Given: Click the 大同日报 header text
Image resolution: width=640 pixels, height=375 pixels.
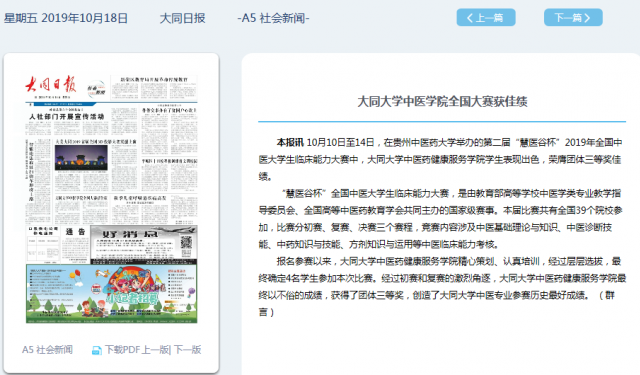Looking at the screenshot, I should 182,18.
